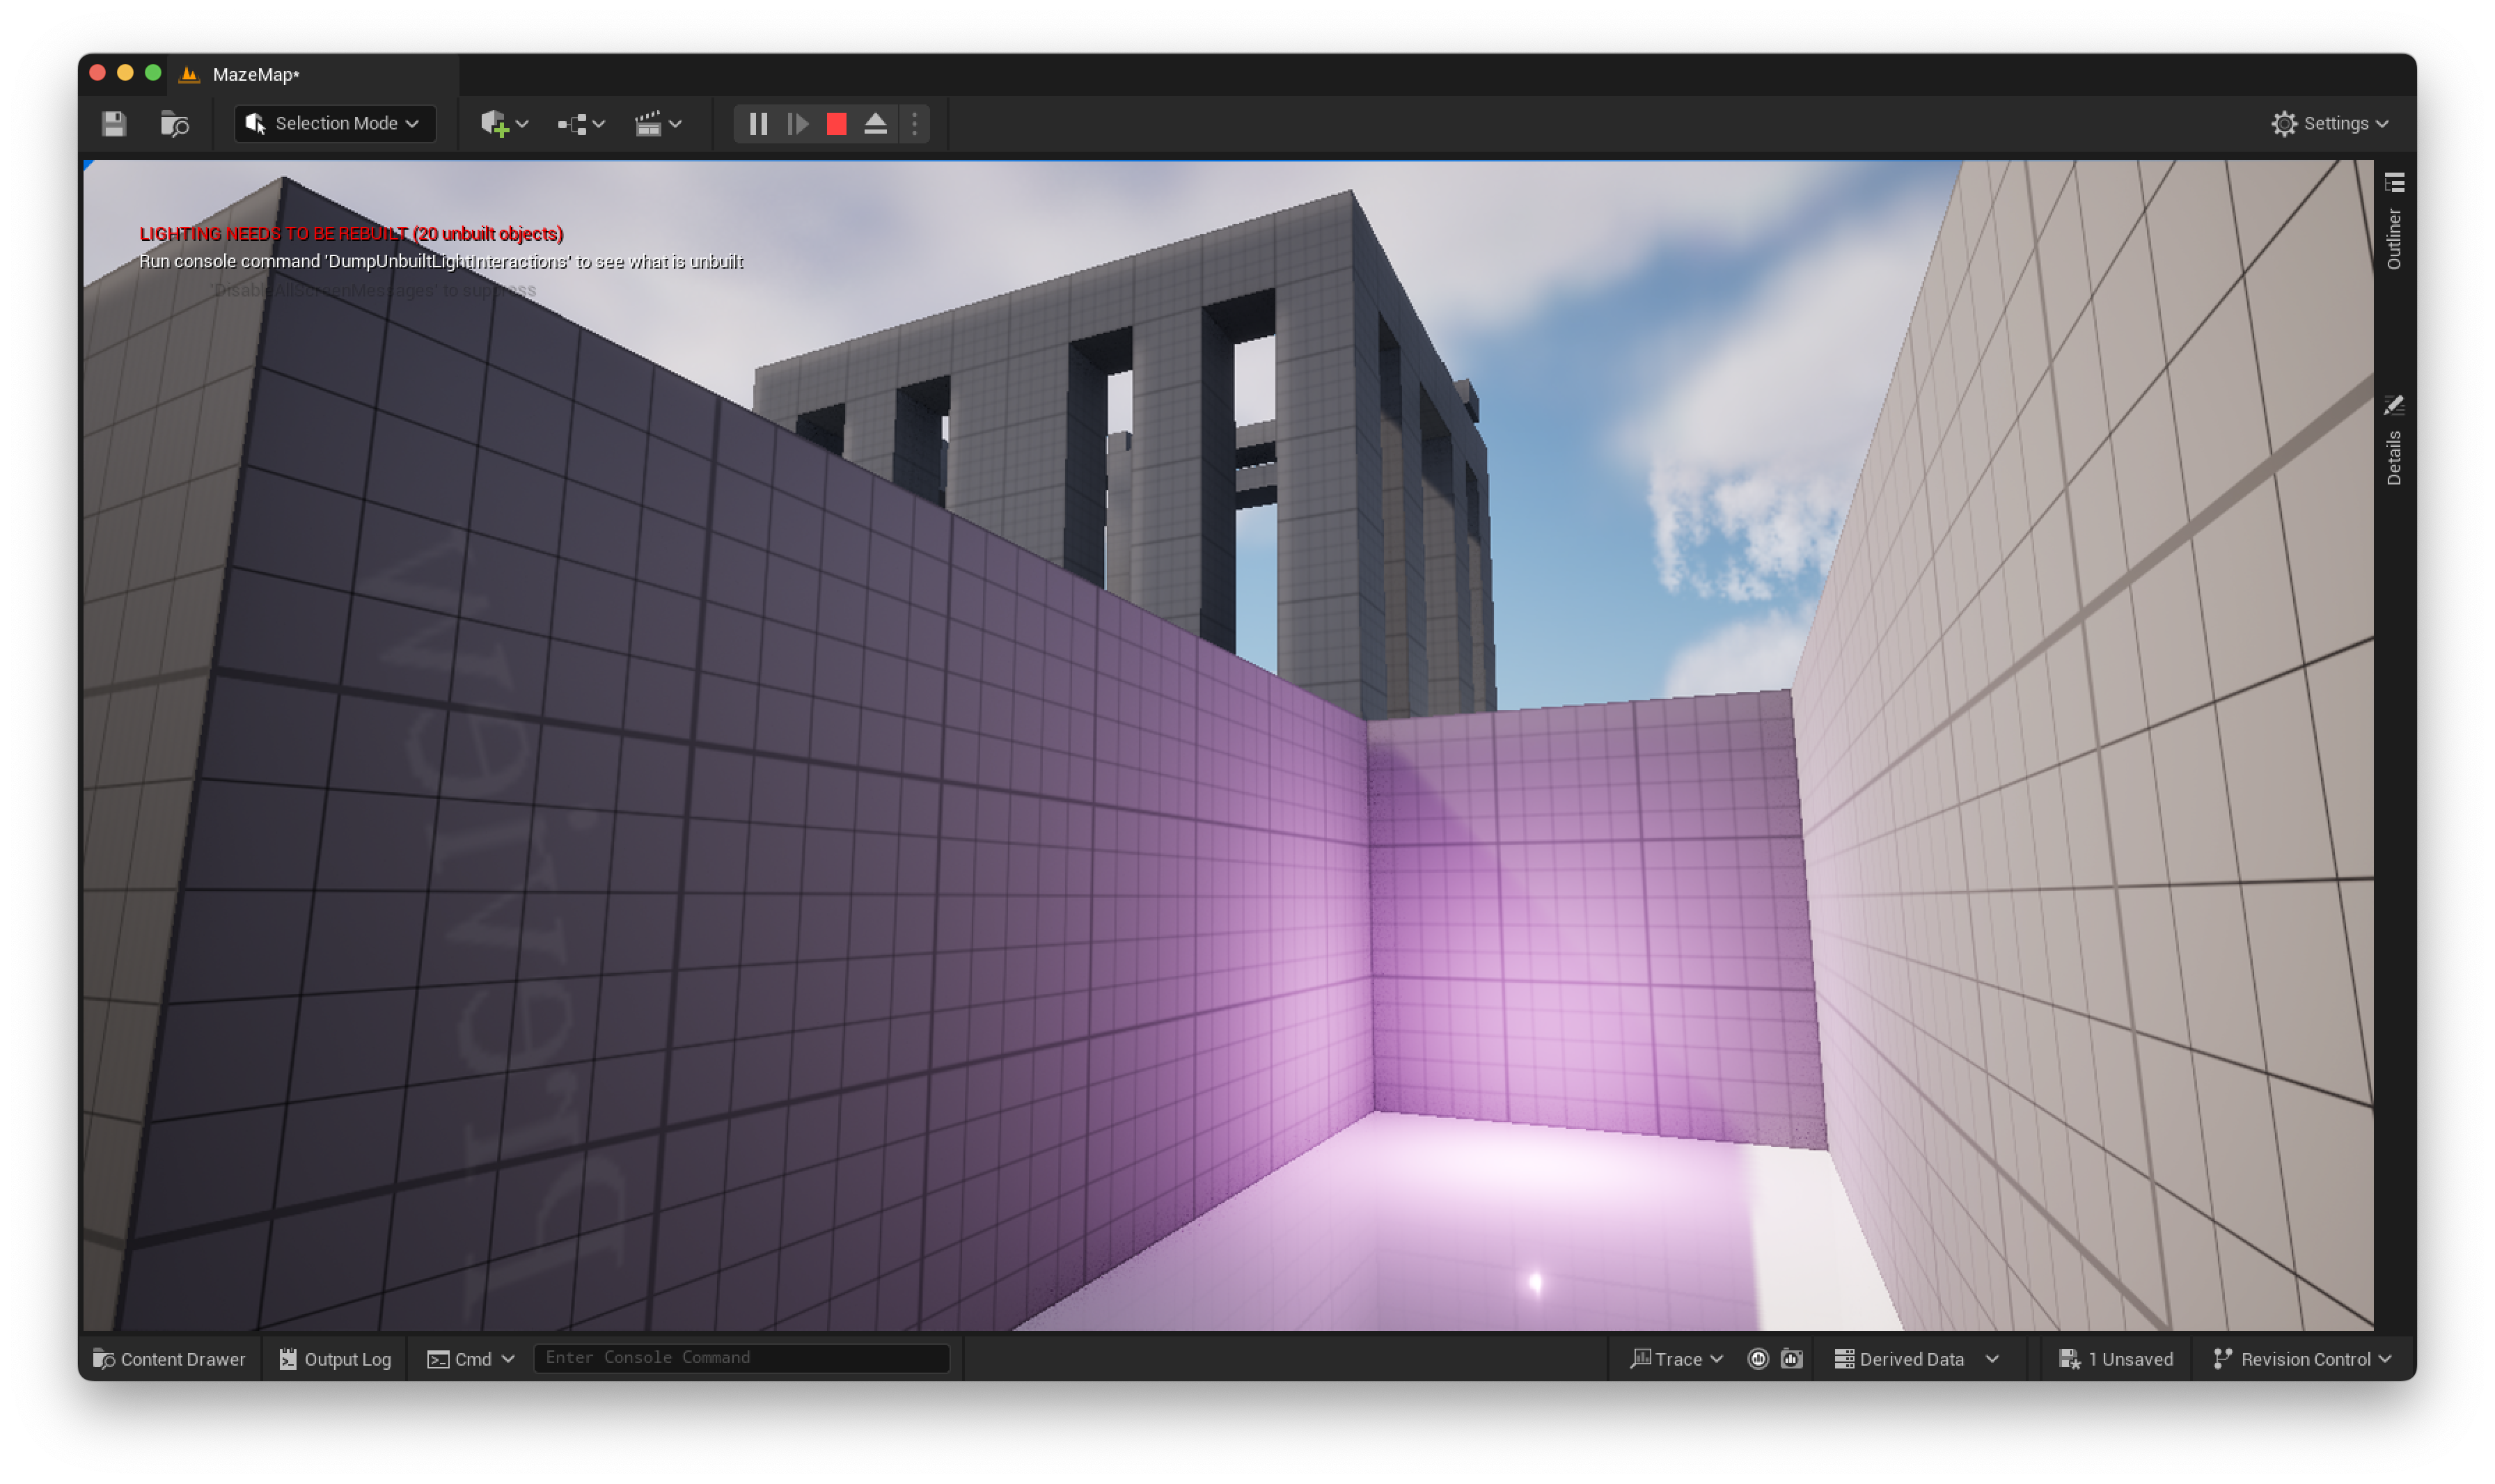Pause the play-in-editor session
The height and width of the screenshot is (1484, 2495).
(x=758, y=124)
